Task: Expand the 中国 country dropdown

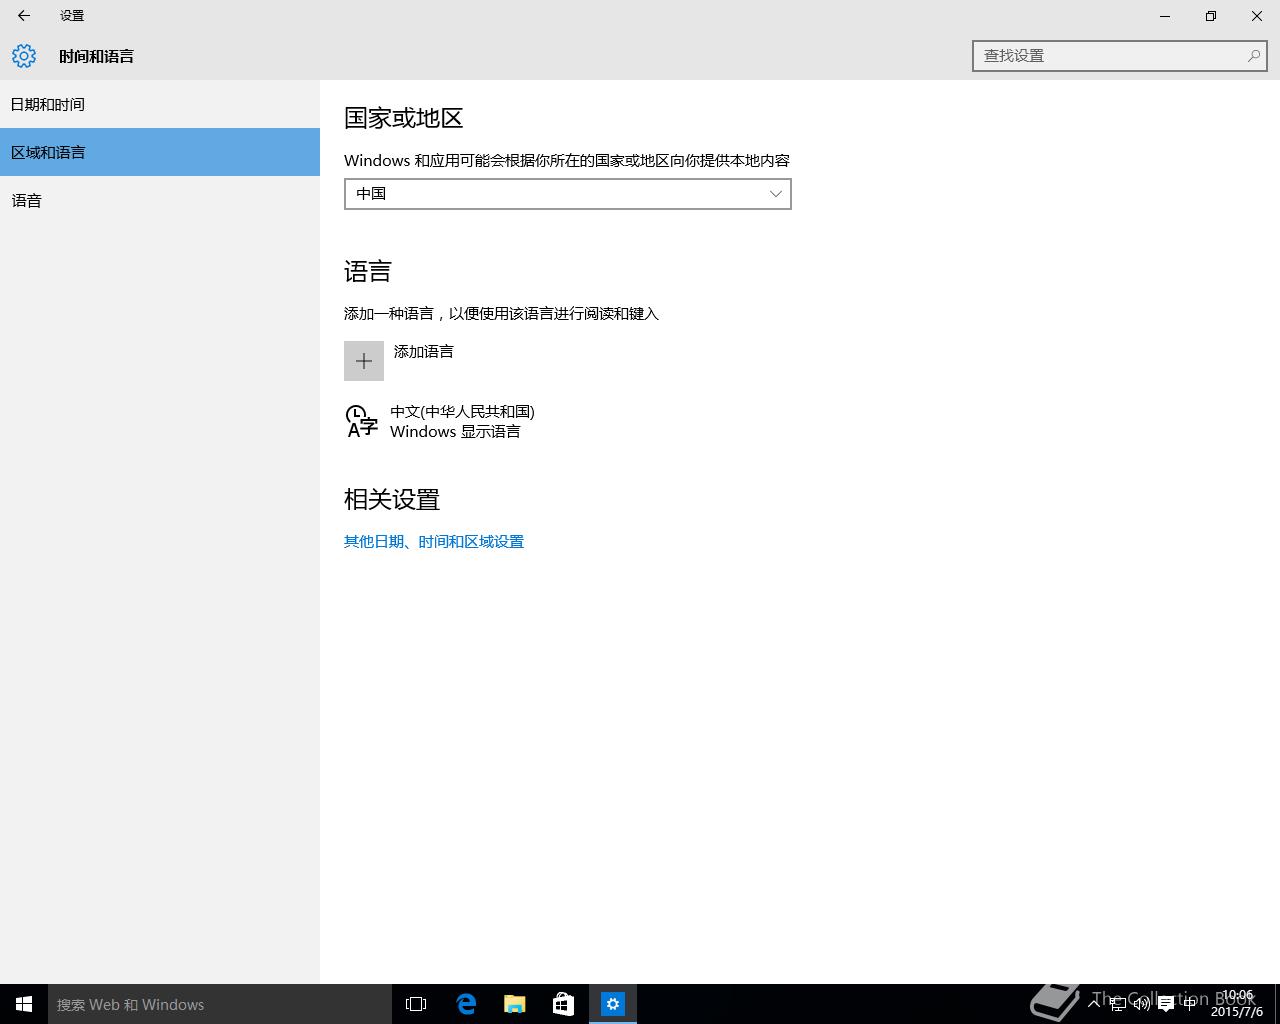Action: [x=568, y=194]
